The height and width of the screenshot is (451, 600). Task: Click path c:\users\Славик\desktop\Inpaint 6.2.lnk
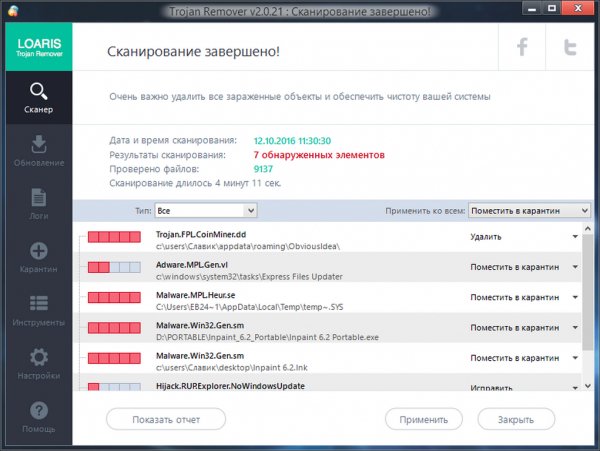(232, 368)
